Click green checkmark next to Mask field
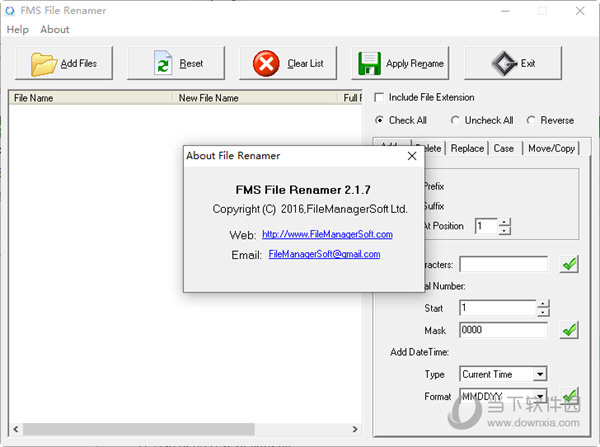This screenshot has width=600, height=447. (569, 330)
